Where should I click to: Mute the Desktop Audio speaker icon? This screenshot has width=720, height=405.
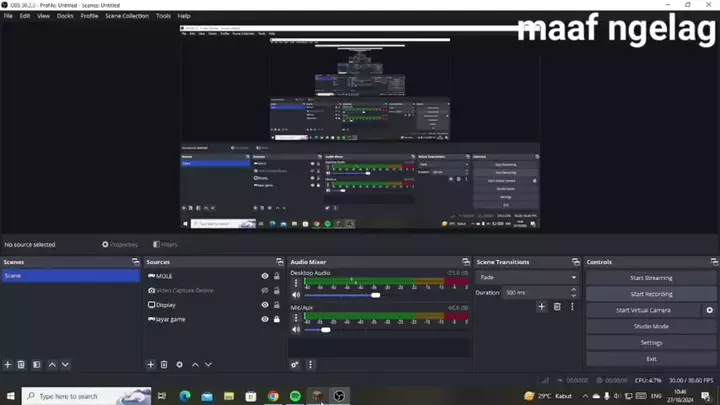(296, 295)
